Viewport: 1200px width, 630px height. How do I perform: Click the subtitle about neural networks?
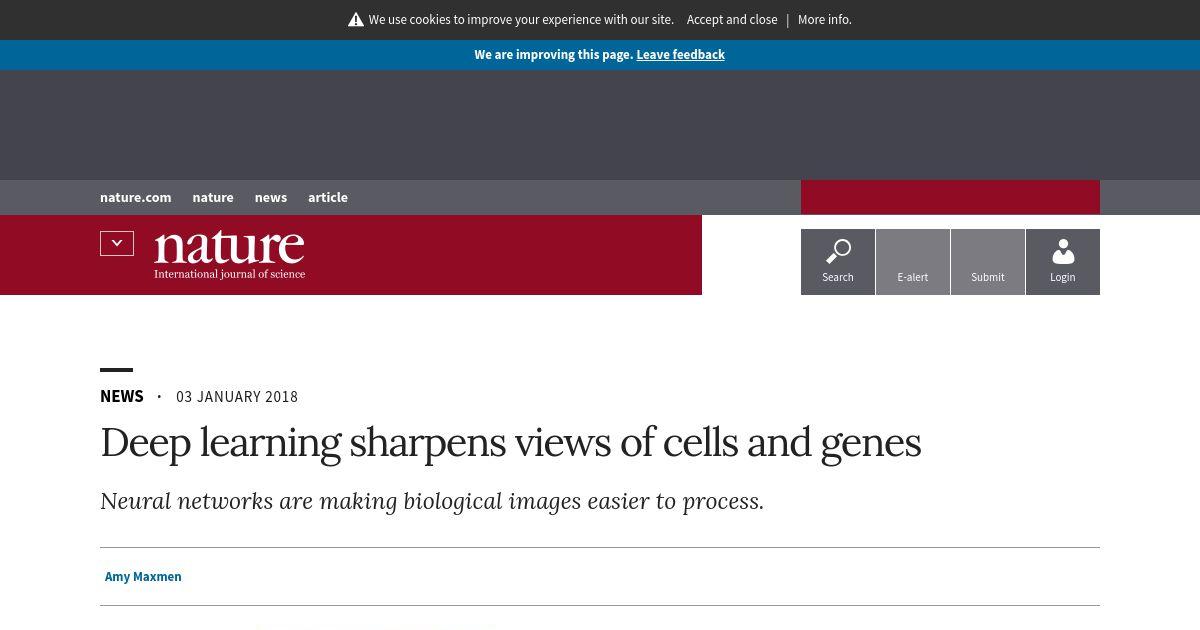(432, 501)
